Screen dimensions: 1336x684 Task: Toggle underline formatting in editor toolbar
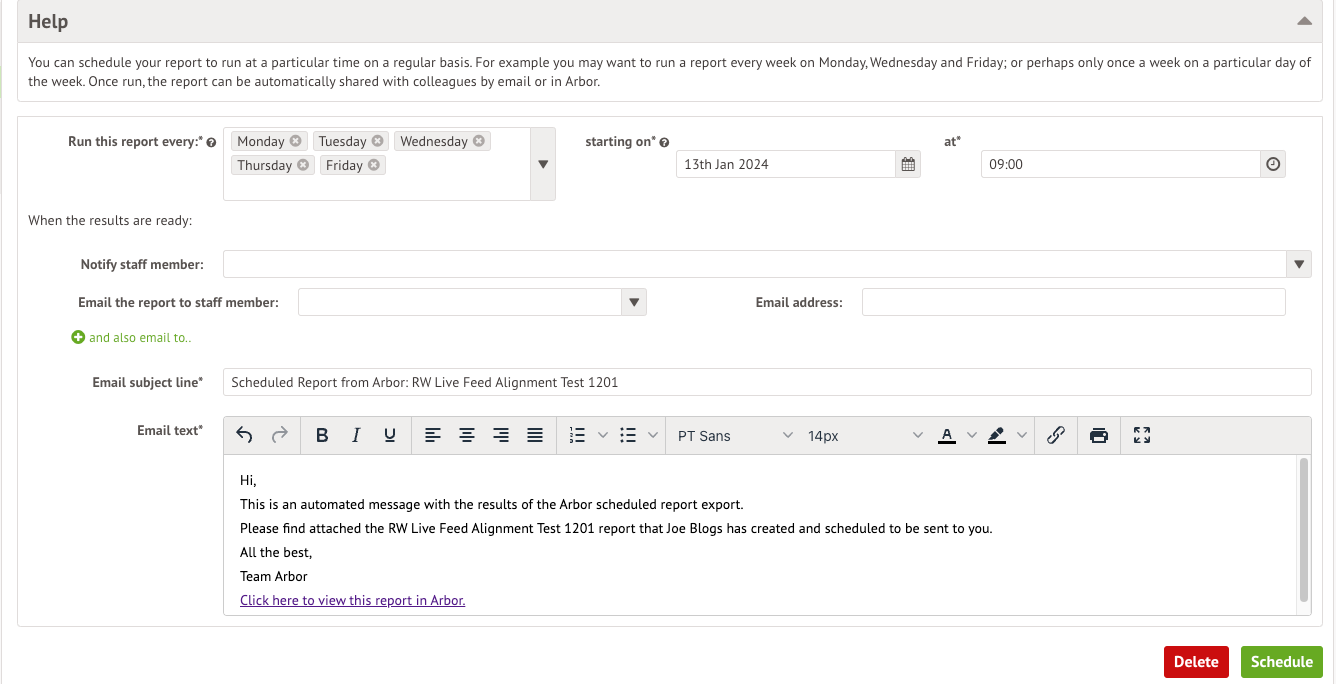[x=390, y=435]
